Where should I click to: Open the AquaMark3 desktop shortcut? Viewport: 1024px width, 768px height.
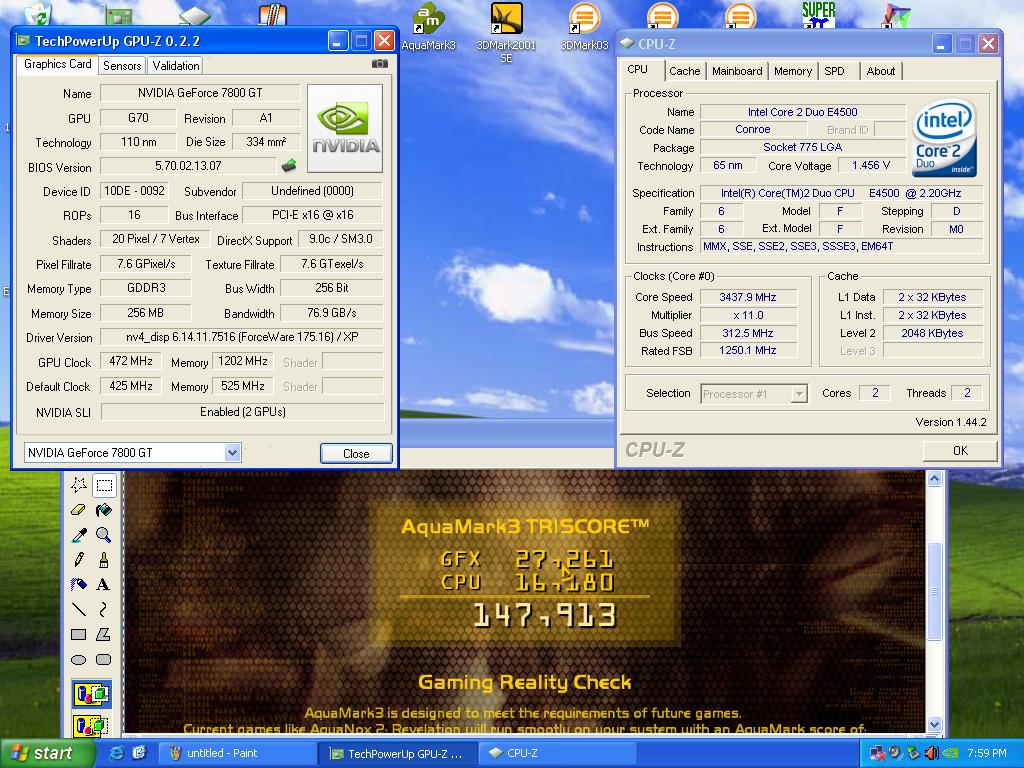428,27
